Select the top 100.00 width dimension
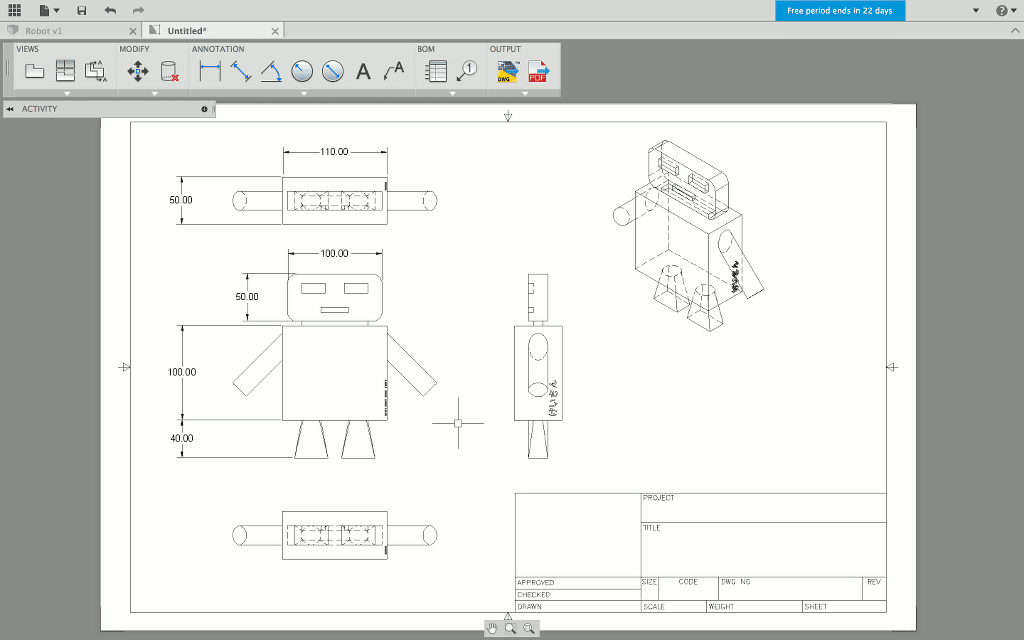The image size is (1024, 640). 334,253
